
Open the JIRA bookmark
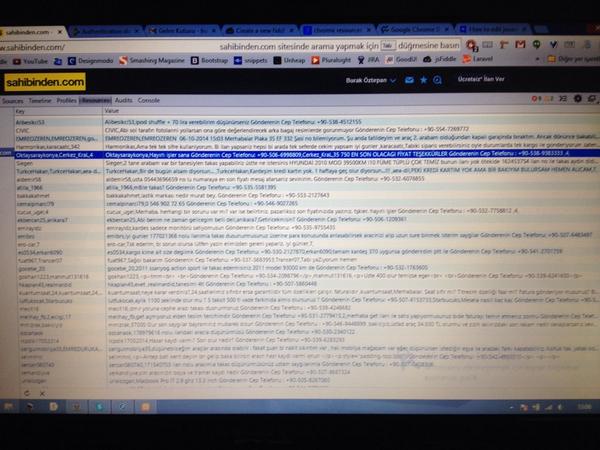pyautogui.click(x=368, y=60)
